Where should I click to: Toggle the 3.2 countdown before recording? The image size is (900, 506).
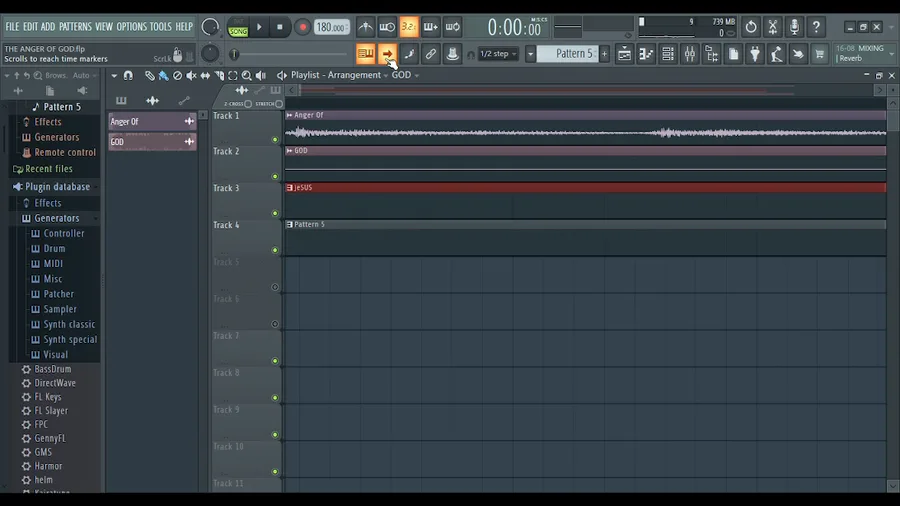click(409, 27)
